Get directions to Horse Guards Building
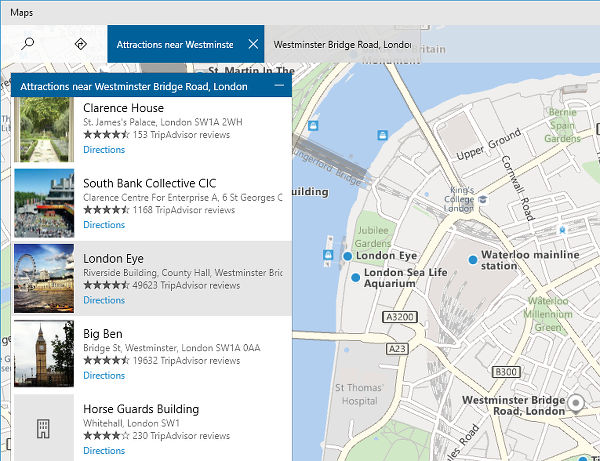Image resolution: width=600 pixels, height=461 pixels. click(104, 451)
